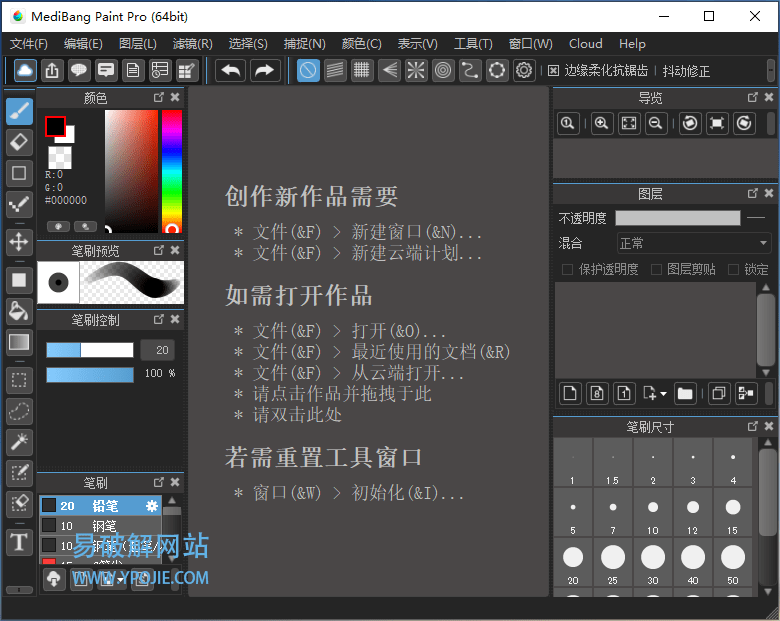Open the Cloud menu
Viewport: 780px width, 621px height.
pos(585,44)
